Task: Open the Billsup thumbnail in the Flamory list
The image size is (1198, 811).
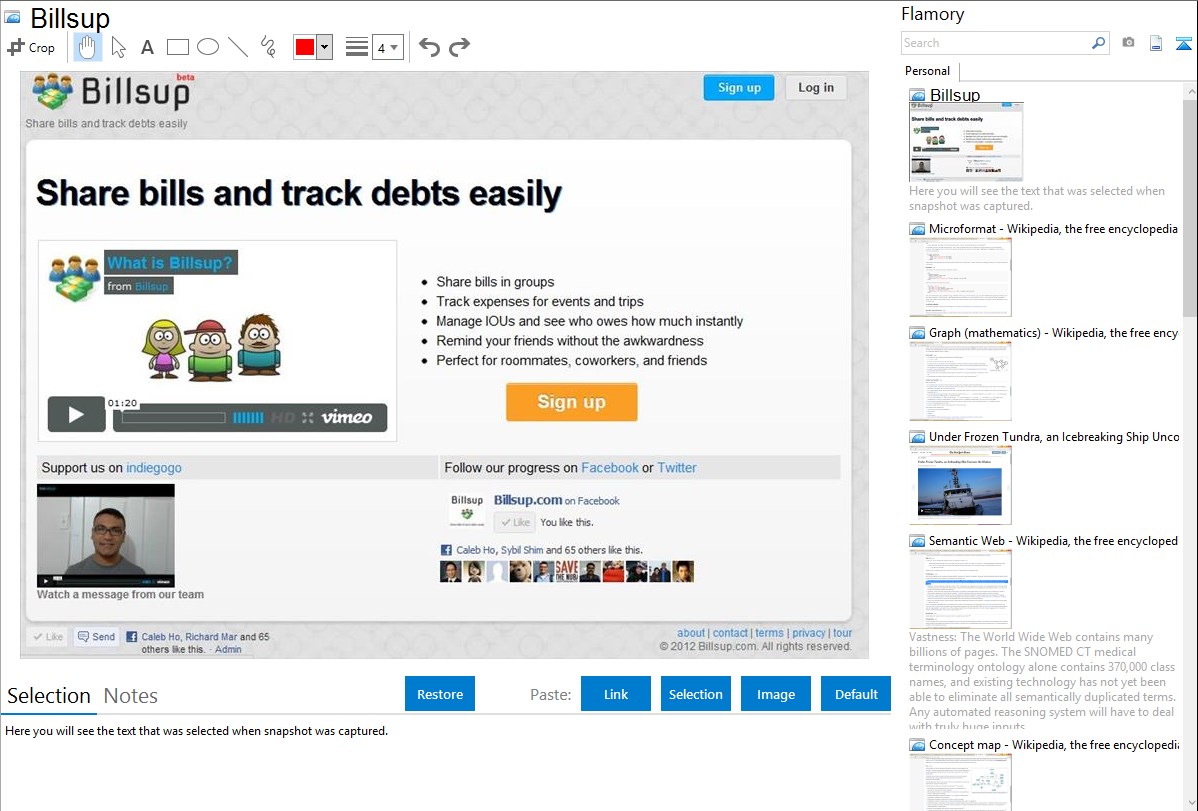Action: (966, 141)
